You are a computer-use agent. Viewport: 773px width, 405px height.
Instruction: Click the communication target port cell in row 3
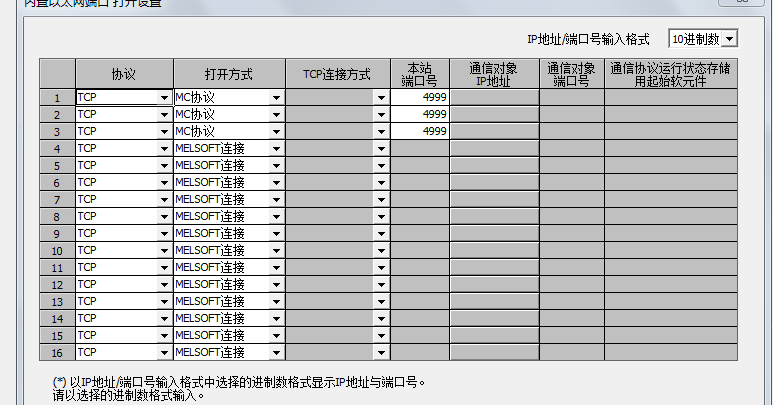(x=571, y=132)
